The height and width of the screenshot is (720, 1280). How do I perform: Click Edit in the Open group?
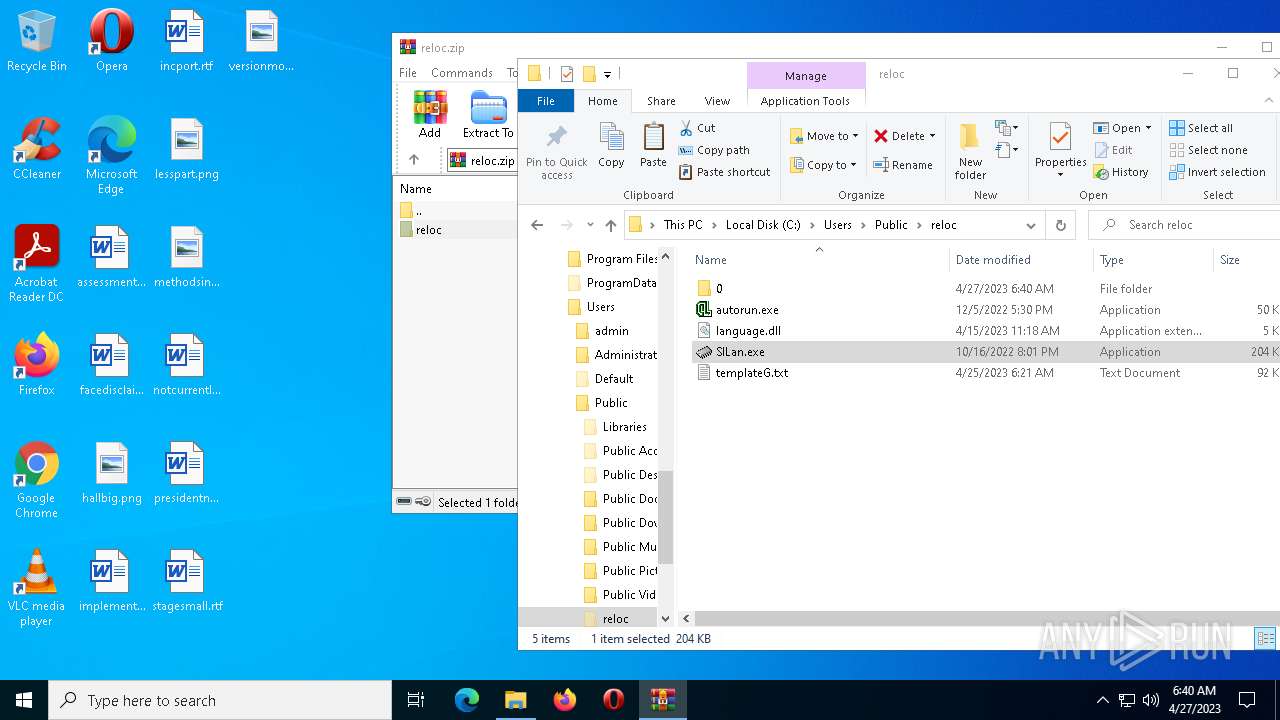pos(1113,150)
